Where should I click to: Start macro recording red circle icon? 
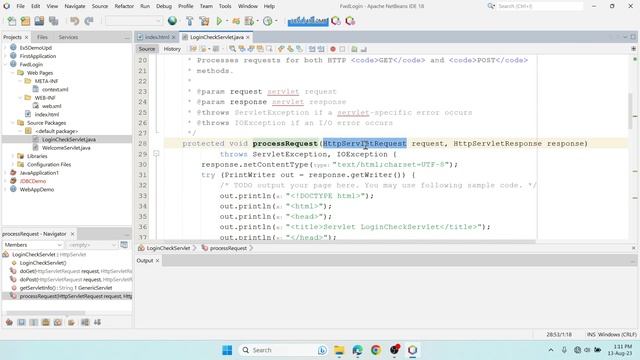[333, 49]
